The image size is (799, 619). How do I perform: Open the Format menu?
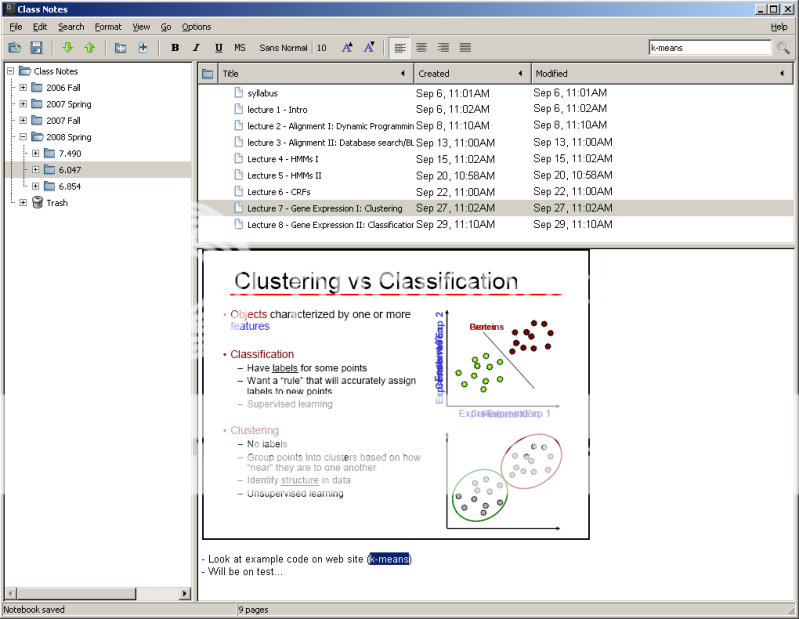pos(108,27)
